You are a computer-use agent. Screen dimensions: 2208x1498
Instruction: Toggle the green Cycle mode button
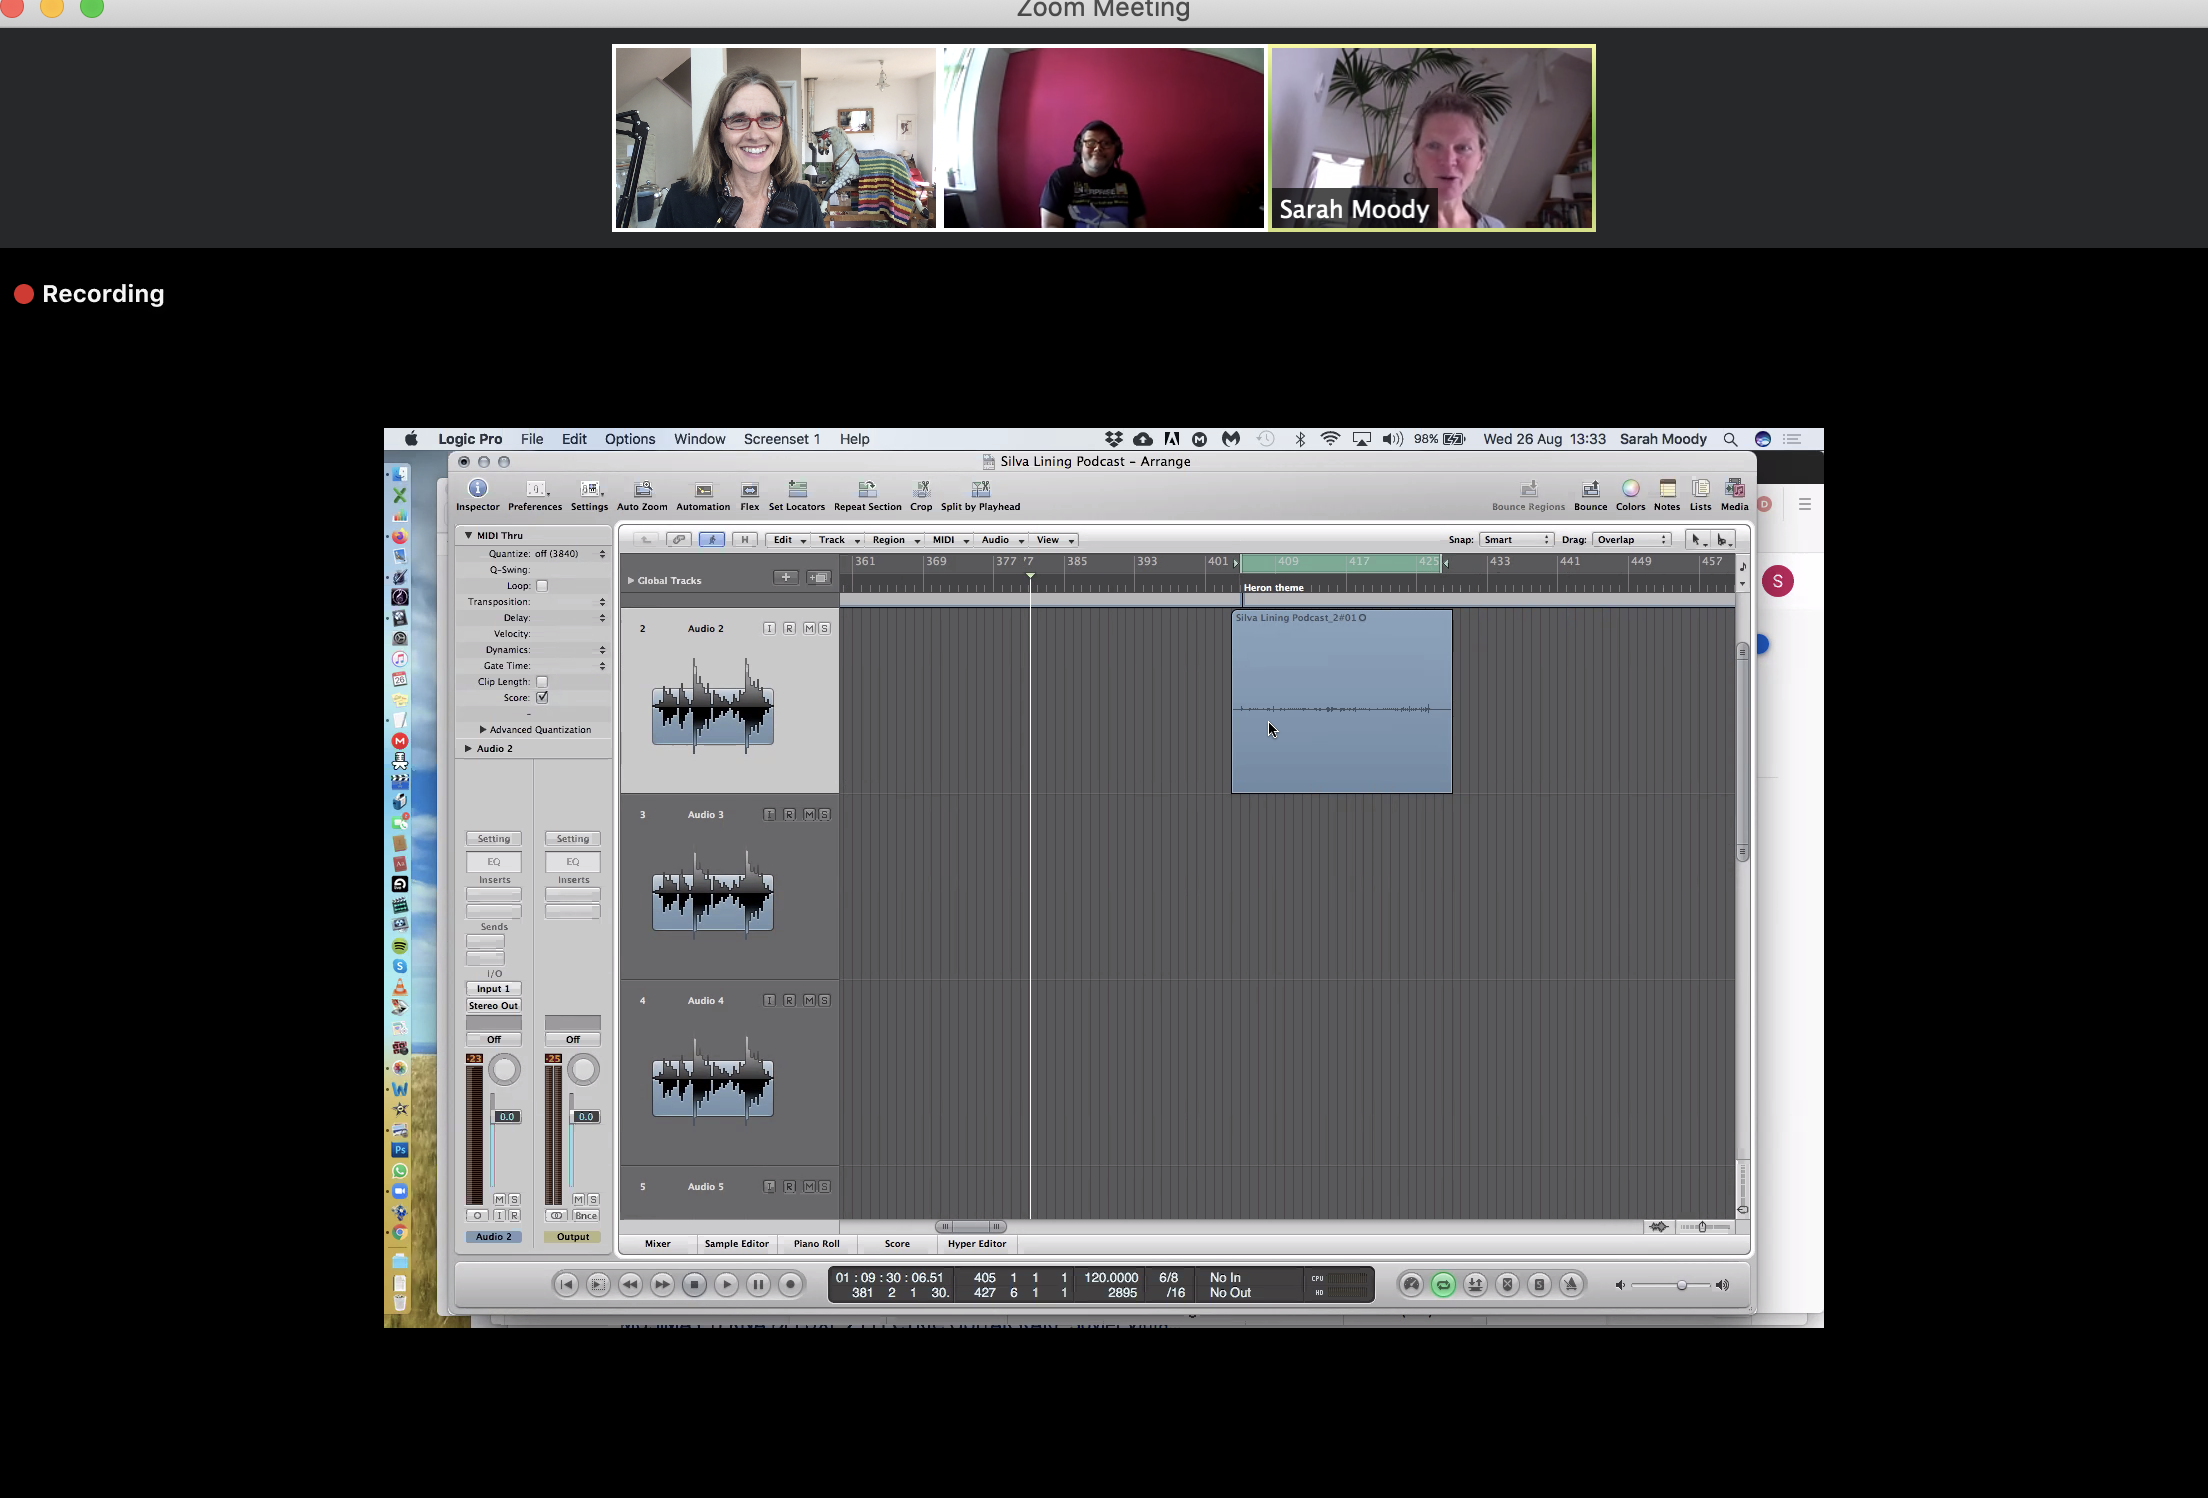pyautogui.click(x=1443, y=1285)
